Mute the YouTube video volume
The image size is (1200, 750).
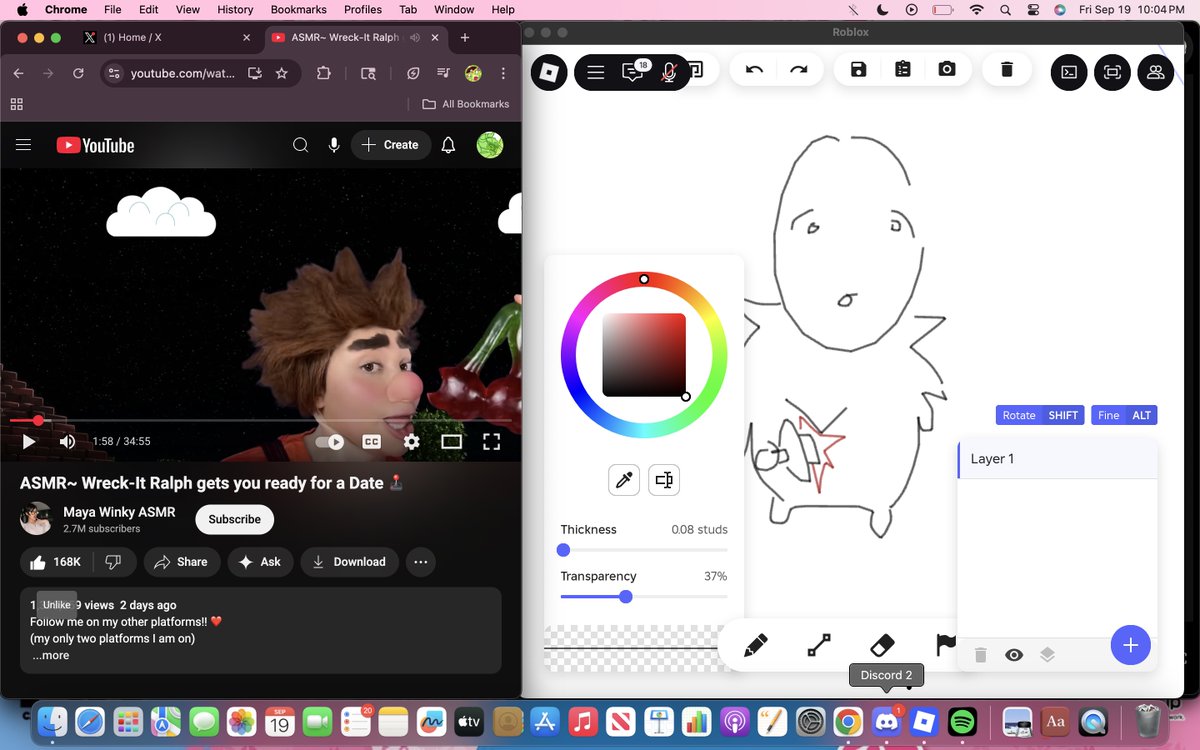pyautogui.click(x=67, y=441)
